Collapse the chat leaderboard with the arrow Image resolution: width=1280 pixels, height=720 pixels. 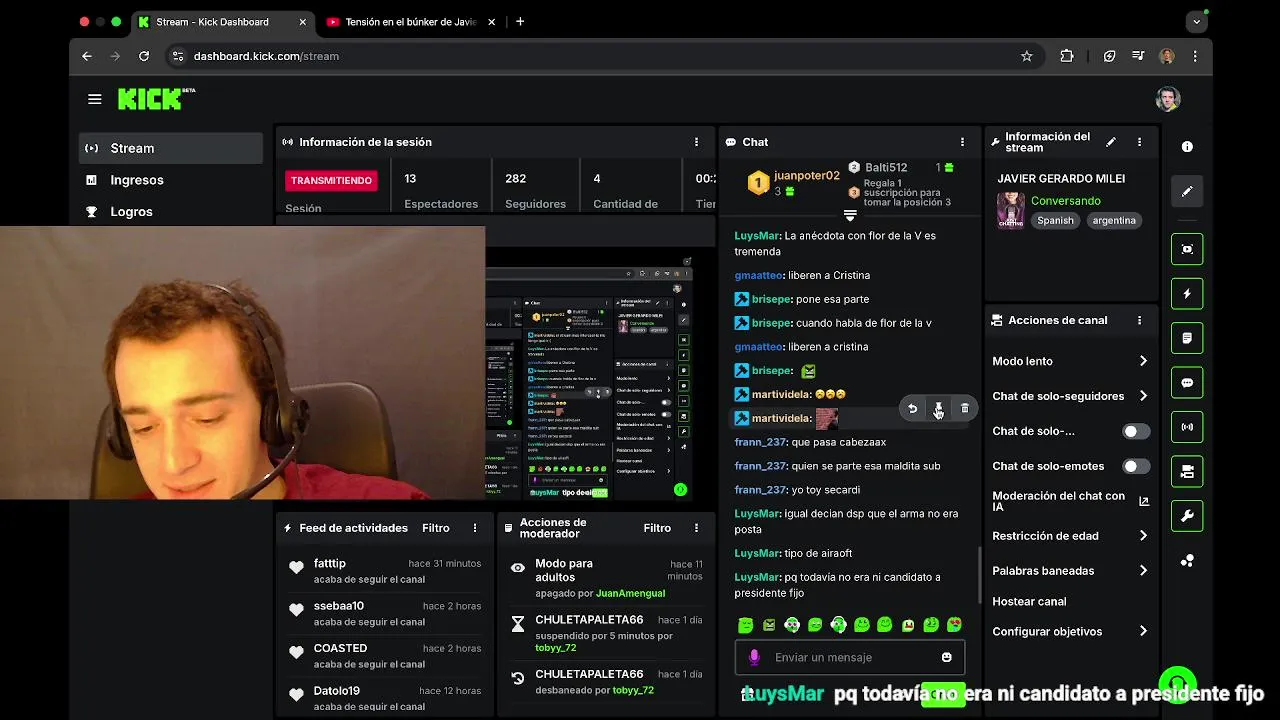click(850, 215)
